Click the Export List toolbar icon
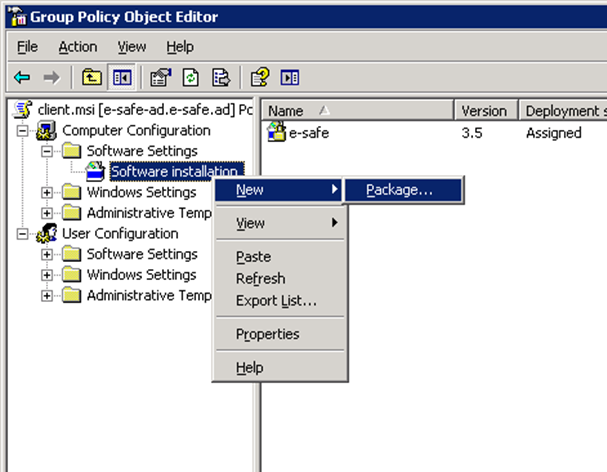This screenshot has width=607, height=472. [x=221, y=77]
